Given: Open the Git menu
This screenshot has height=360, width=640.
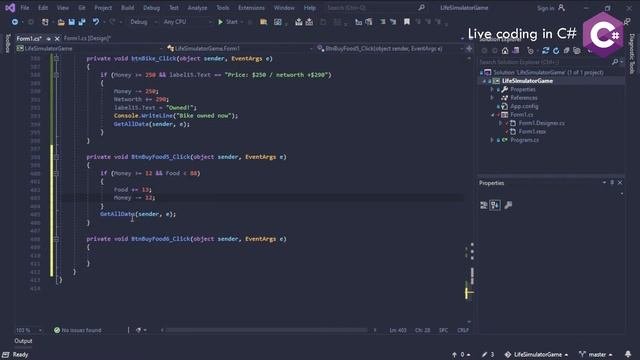Looking at the screenshot, I should pos(82,8).
